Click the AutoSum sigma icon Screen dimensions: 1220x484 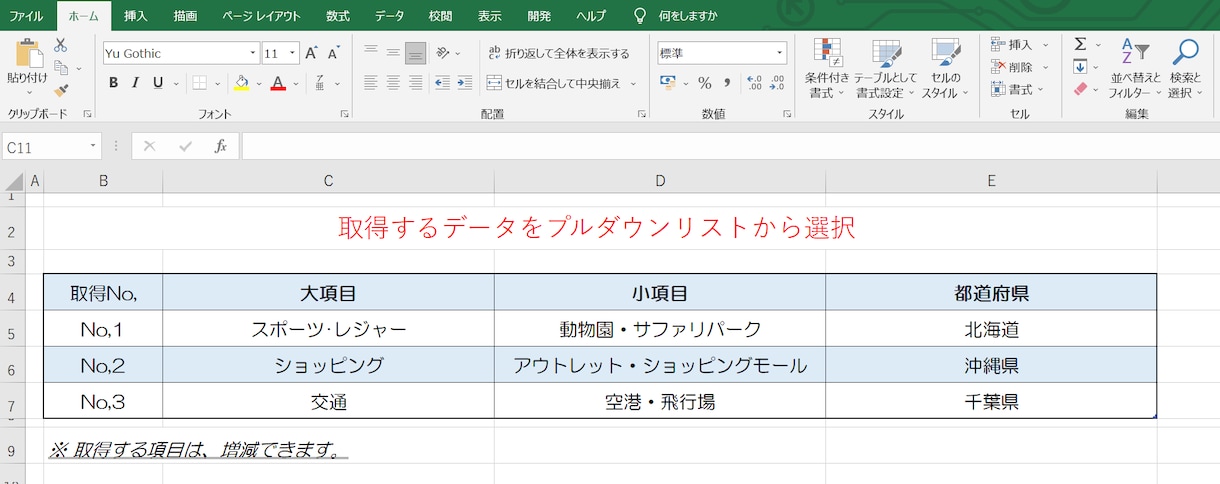(x=1080, y=45)
